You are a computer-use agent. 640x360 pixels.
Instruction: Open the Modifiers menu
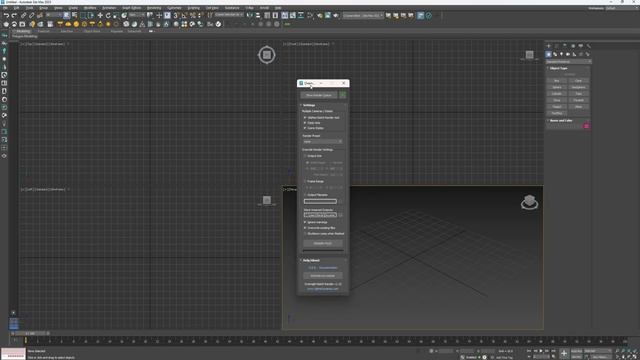coord(90,8)
